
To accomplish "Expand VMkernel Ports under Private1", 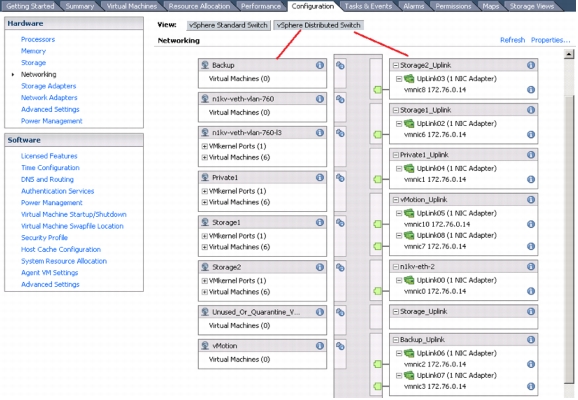I will [204, 191].
